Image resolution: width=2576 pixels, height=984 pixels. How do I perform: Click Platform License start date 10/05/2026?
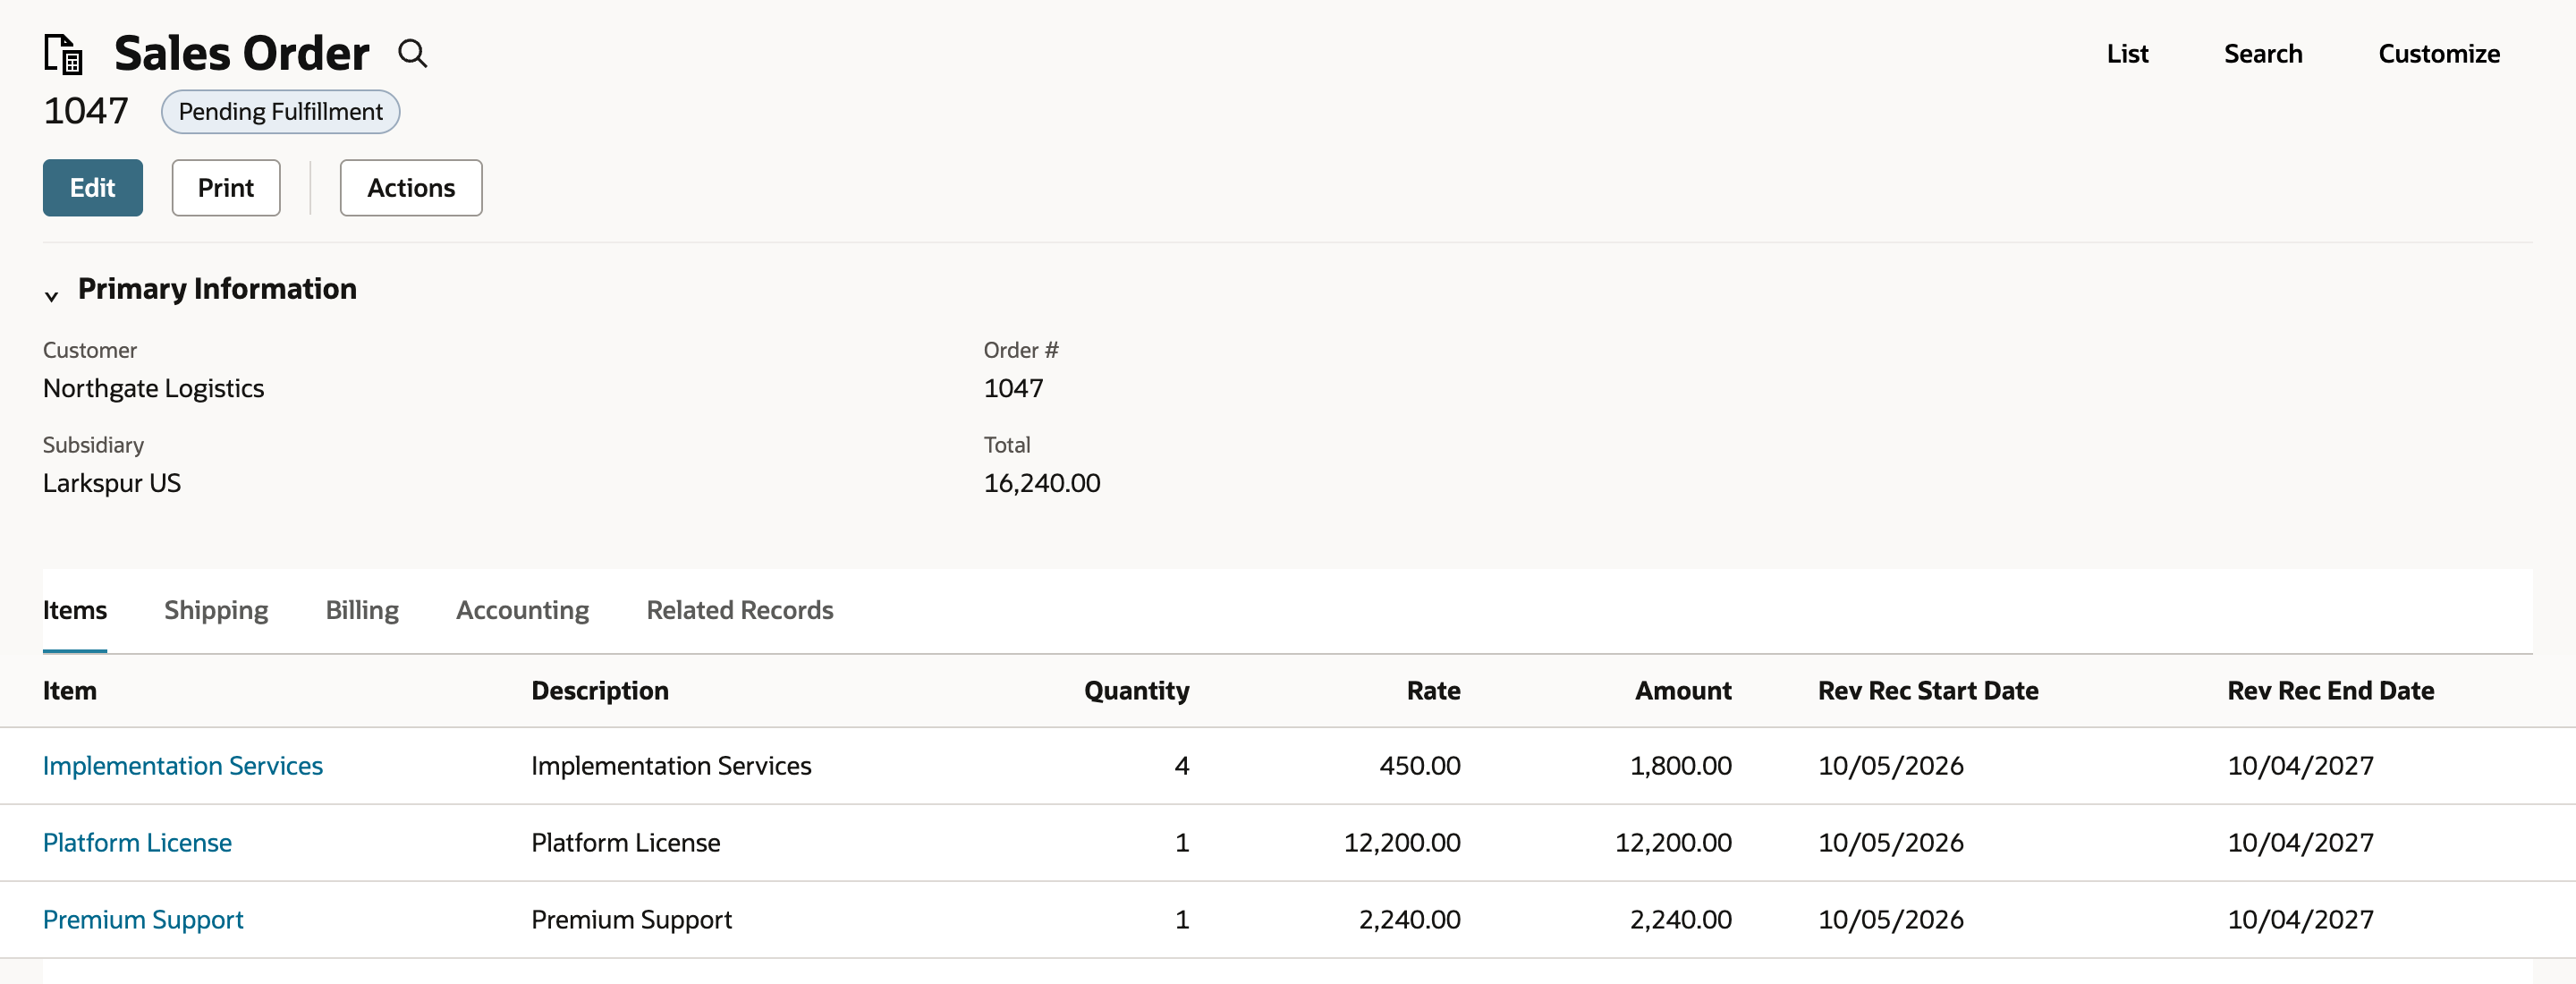1891,843
